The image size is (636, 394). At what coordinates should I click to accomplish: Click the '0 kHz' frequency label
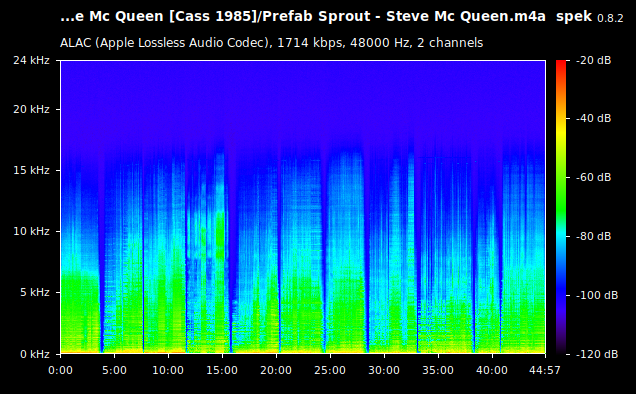pos(35,354)
